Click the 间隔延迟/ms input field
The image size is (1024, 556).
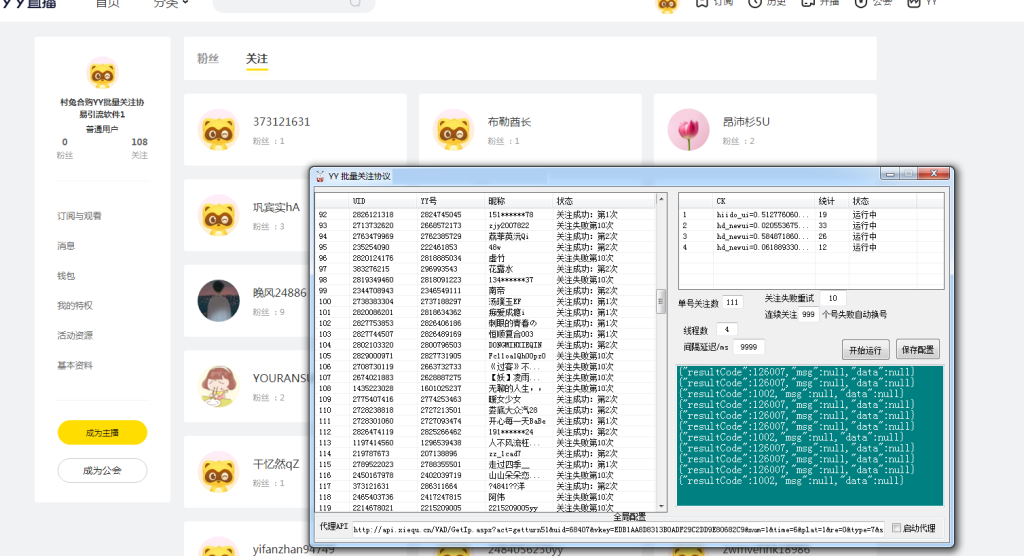click(748, 347)
